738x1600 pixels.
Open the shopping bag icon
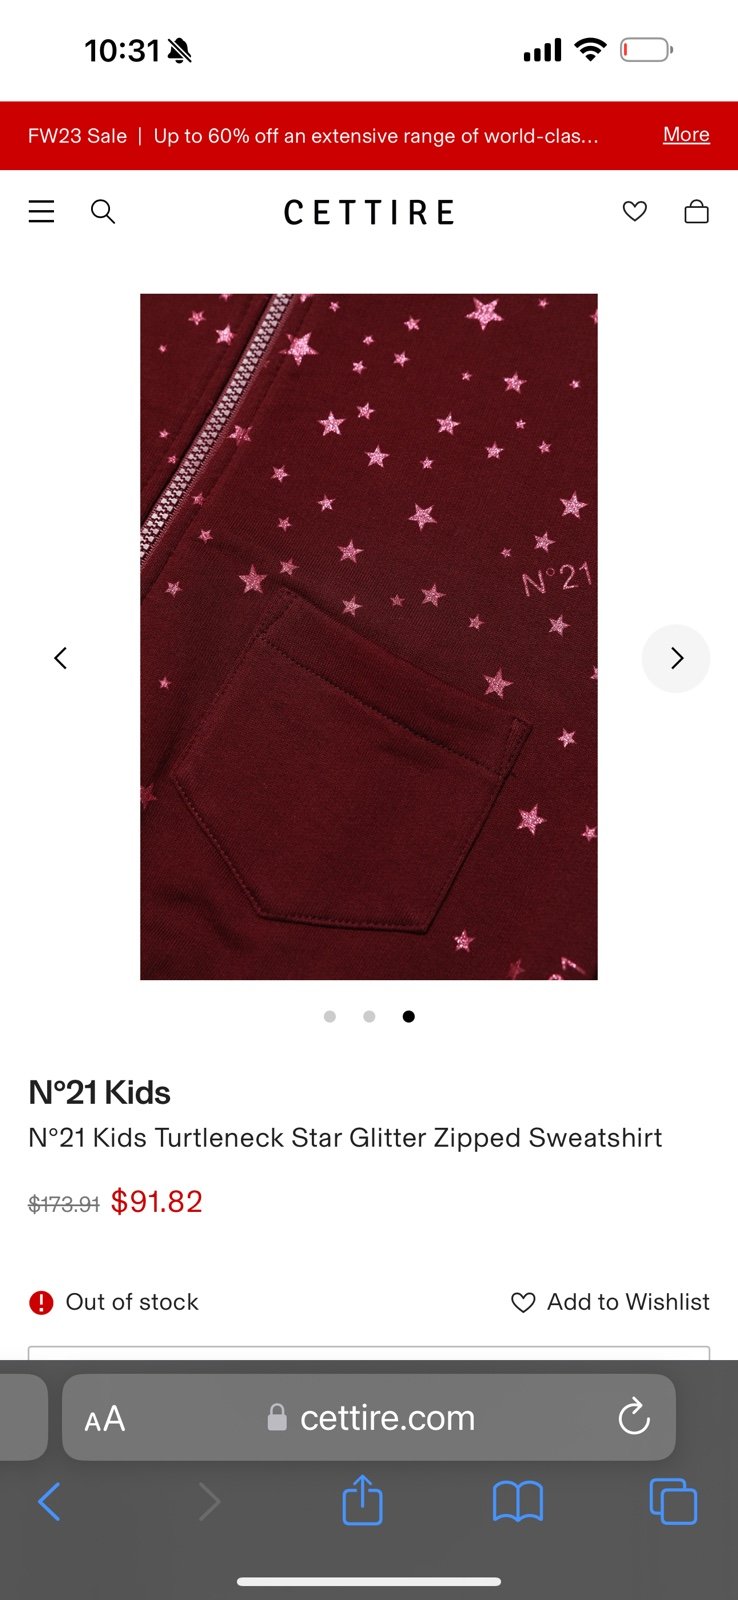[697, 211]
